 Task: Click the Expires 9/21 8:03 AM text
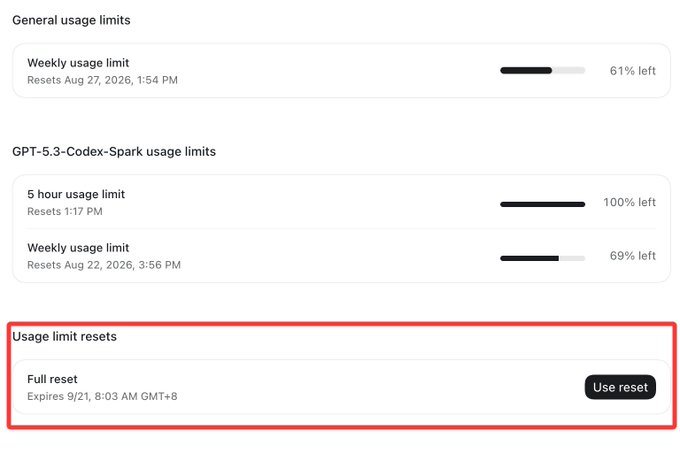(x=102, y=397)
